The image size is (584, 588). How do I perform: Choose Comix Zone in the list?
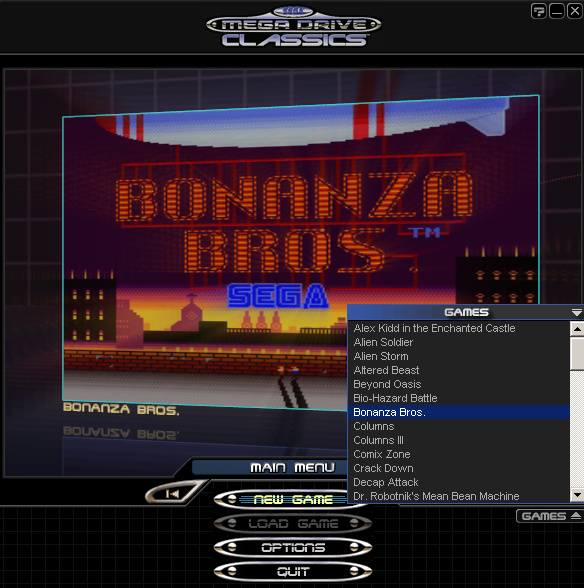pyautogui.click(x=459, y=454)
